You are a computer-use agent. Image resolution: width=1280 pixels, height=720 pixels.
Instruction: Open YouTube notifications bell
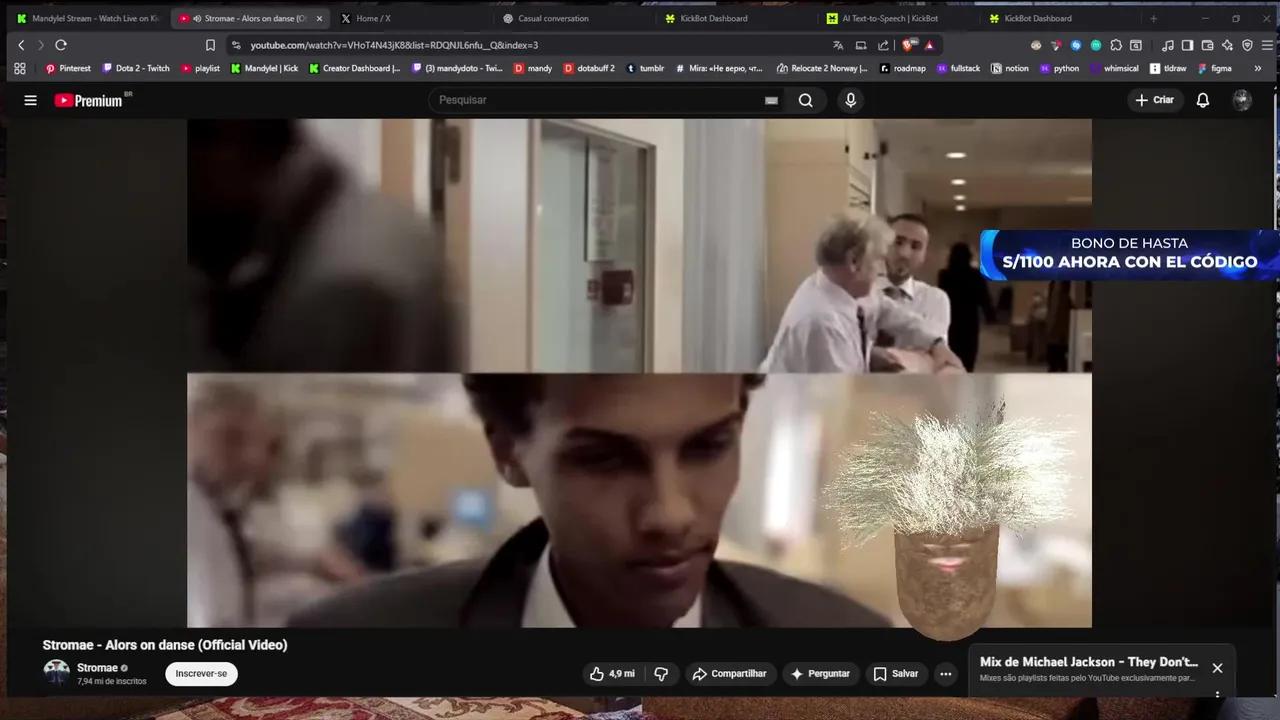click(x=1203, y=100)
